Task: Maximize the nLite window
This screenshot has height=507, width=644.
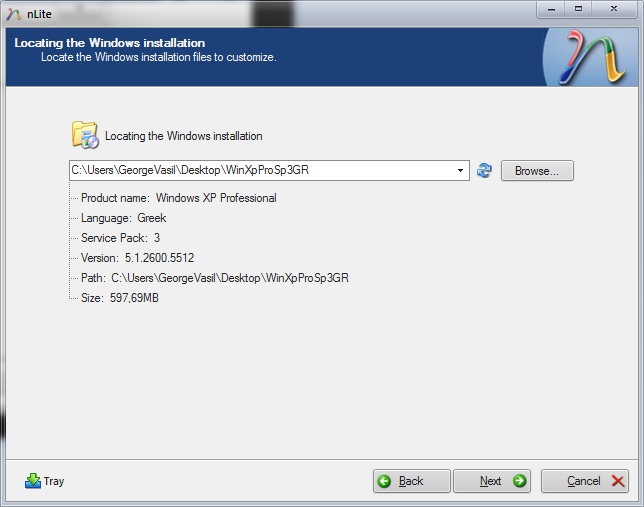Action: (x=578, y=9)
